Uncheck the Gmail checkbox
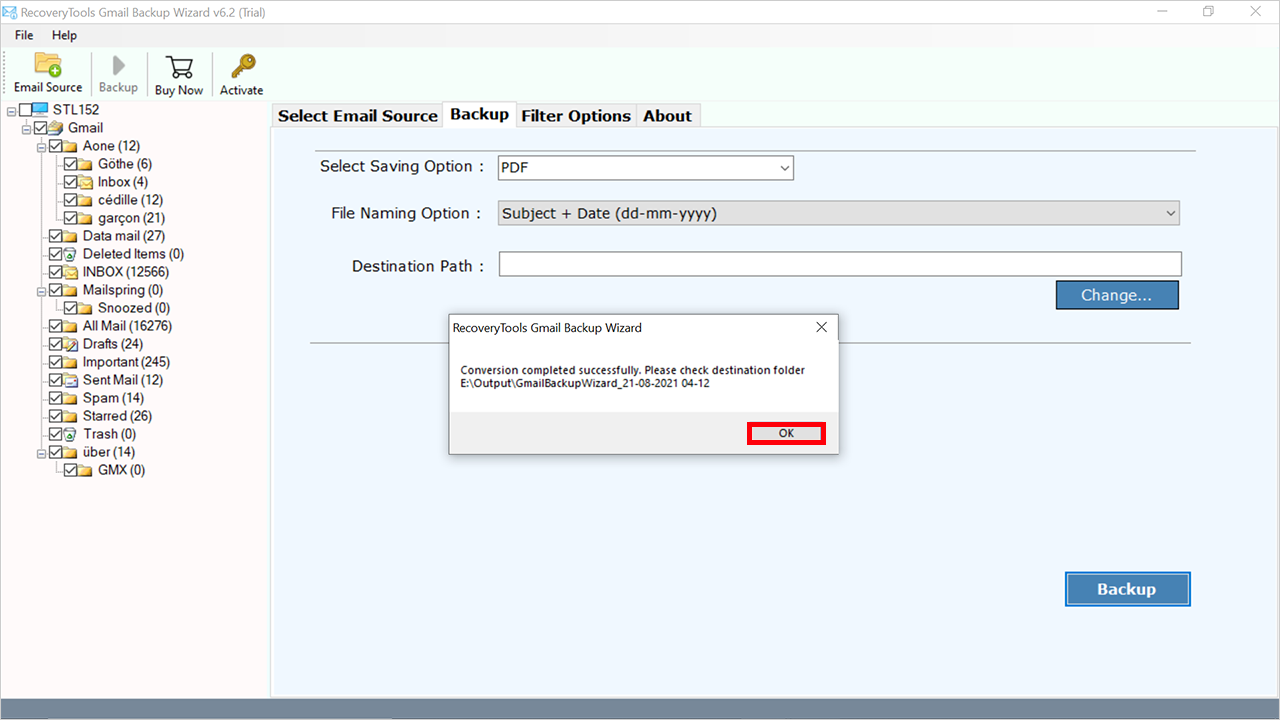This screenshot has height=720, width=1280. pyautogui.click(x=40, y=128)
